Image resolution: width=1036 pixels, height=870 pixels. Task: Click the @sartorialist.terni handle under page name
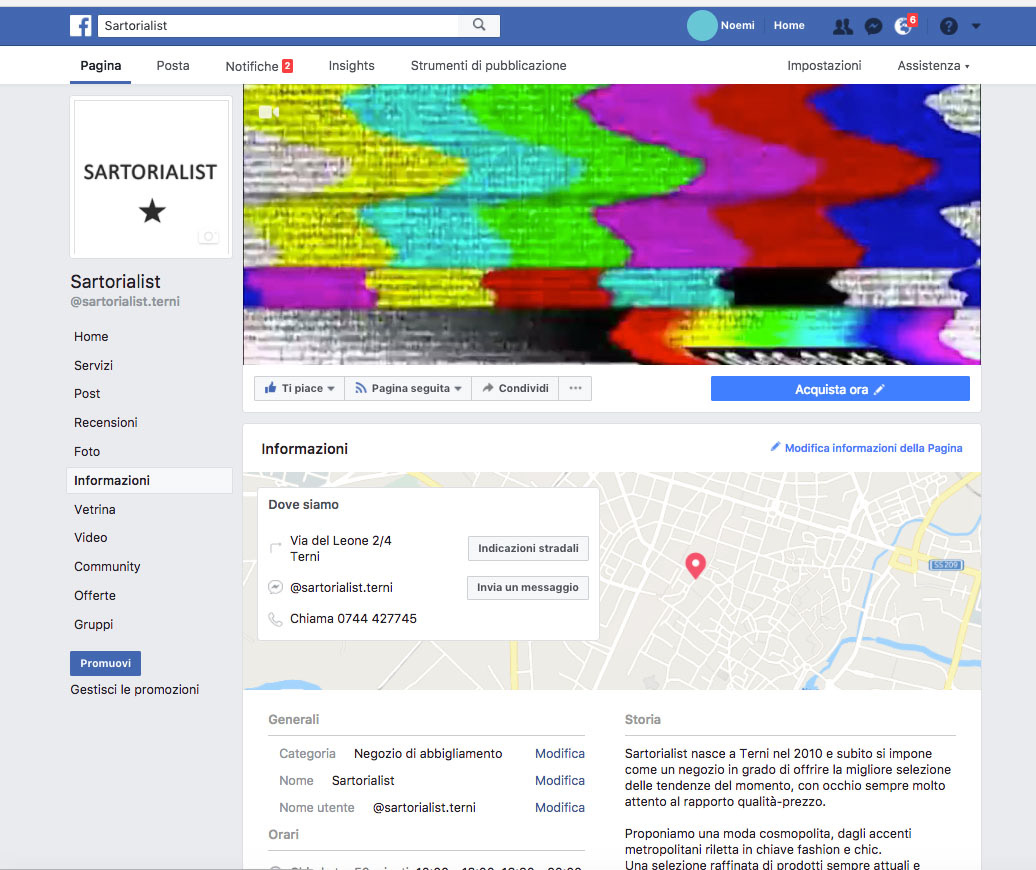125,302
